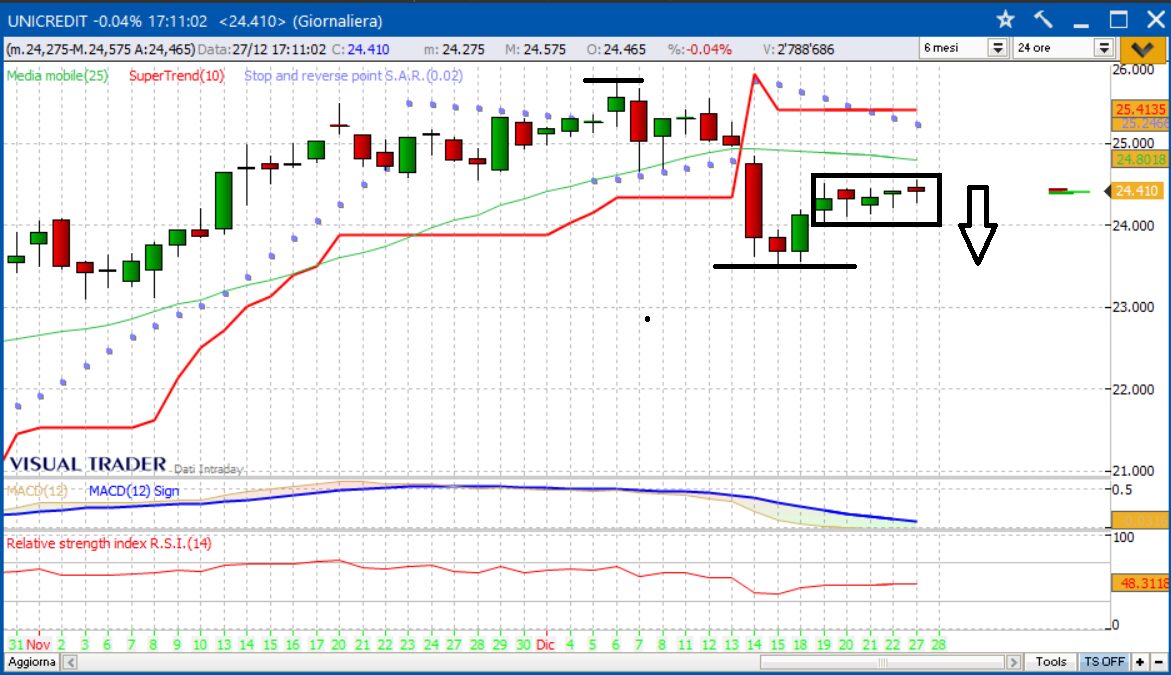Click the orange 24.410 current price tag

click(x=1136, y=191)
